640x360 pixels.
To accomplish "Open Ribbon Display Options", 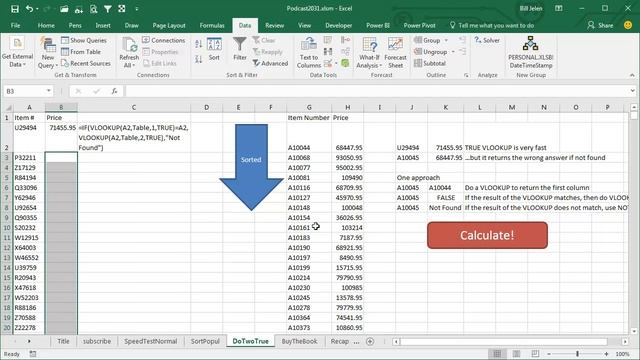I will click(x=559, y=9).
